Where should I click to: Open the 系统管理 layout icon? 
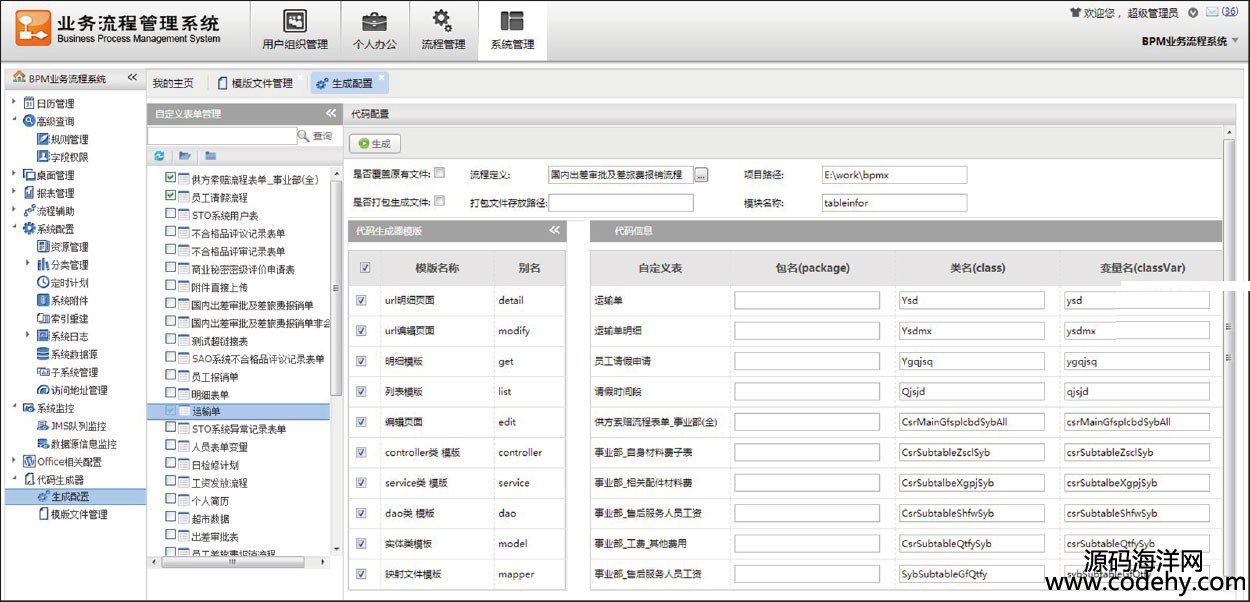[512, 21]
